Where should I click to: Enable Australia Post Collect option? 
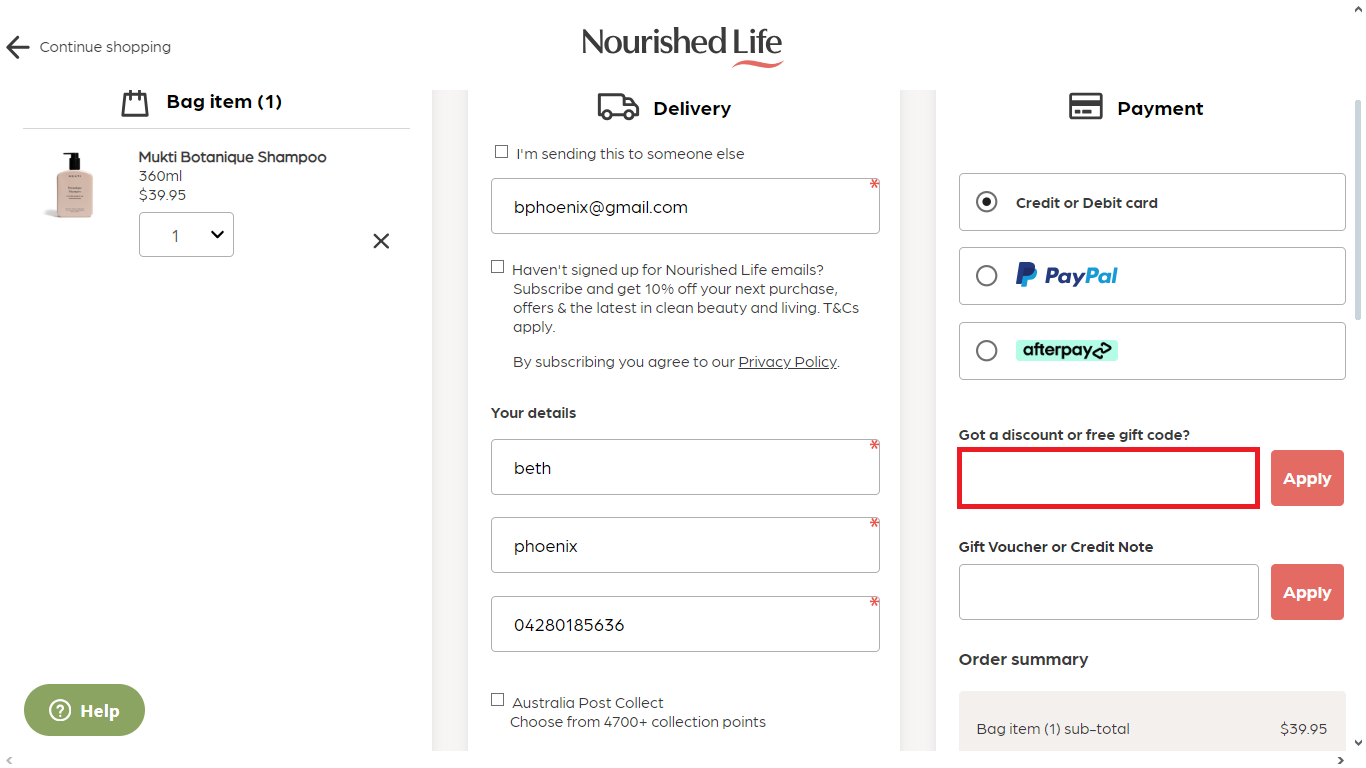tap(497, 699)
